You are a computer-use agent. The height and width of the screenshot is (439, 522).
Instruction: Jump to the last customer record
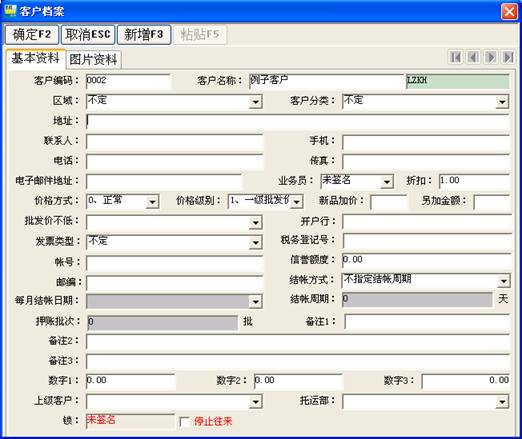[x=508, y=57]
